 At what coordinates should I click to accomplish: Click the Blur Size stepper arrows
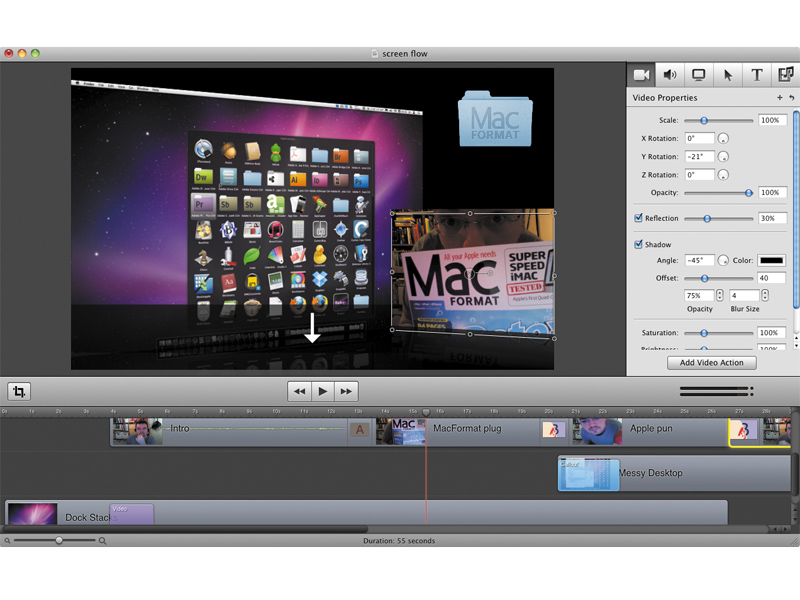[x=765, y=295]
